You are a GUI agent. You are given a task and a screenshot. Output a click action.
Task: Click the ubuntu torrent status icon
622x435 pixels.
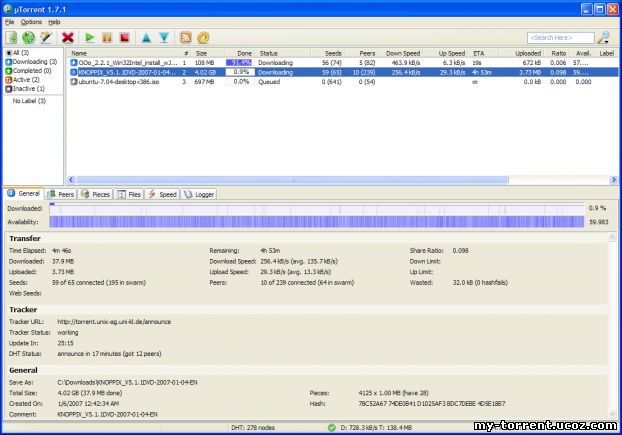click(x=74, y=82)
